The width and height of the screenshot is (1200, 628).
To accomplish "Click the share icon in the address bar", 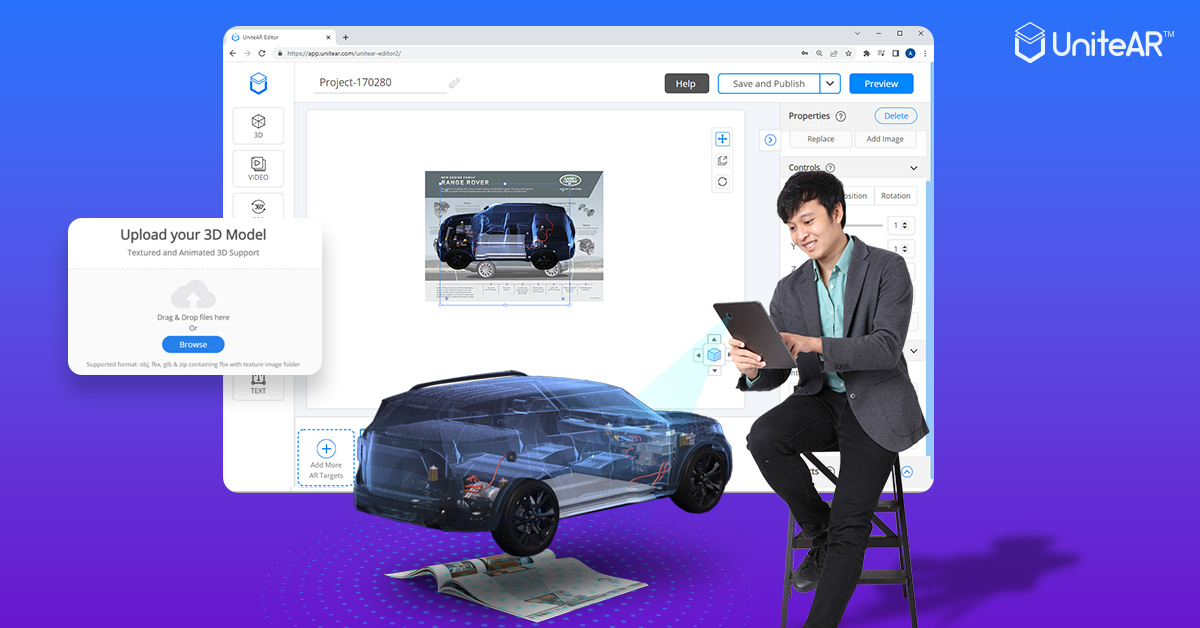I will click(x=834, y=53).
